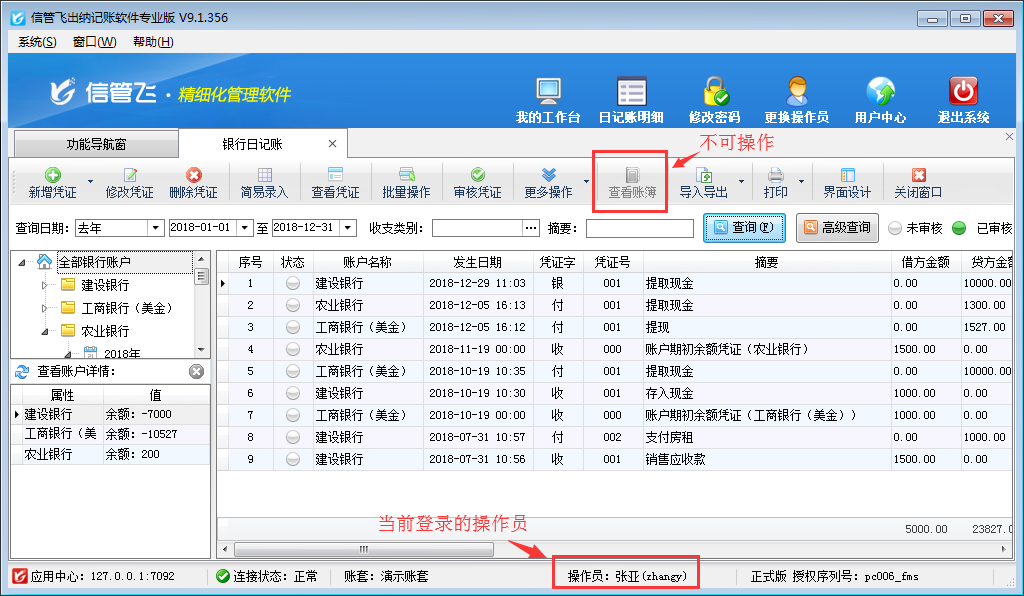
Task: Expand the 建设银行 tree node
Action: [x=44, y=285]
